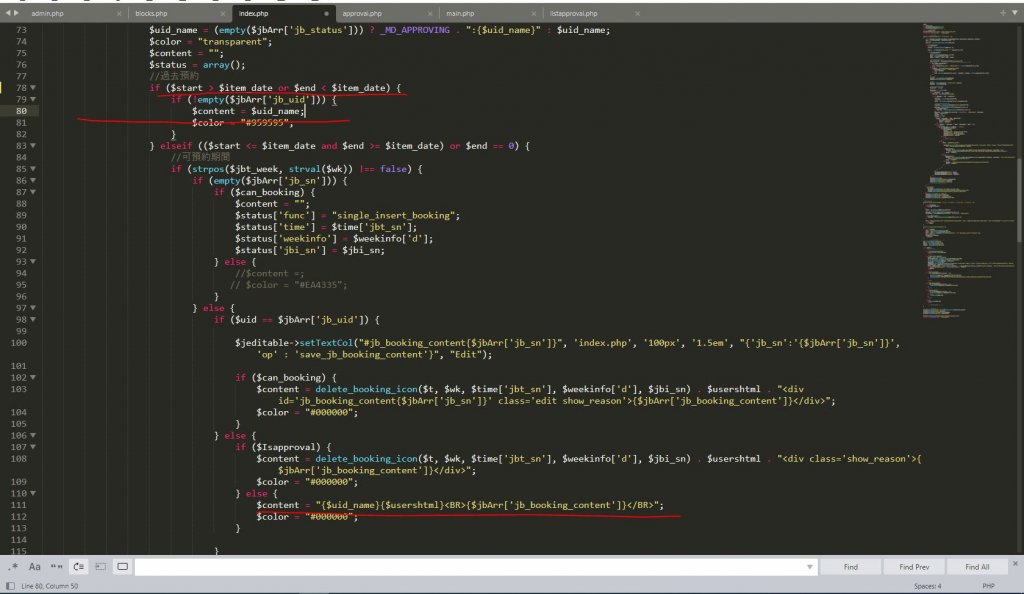Close the approval.php tab
1024x594 pixels.
[430, 13]
